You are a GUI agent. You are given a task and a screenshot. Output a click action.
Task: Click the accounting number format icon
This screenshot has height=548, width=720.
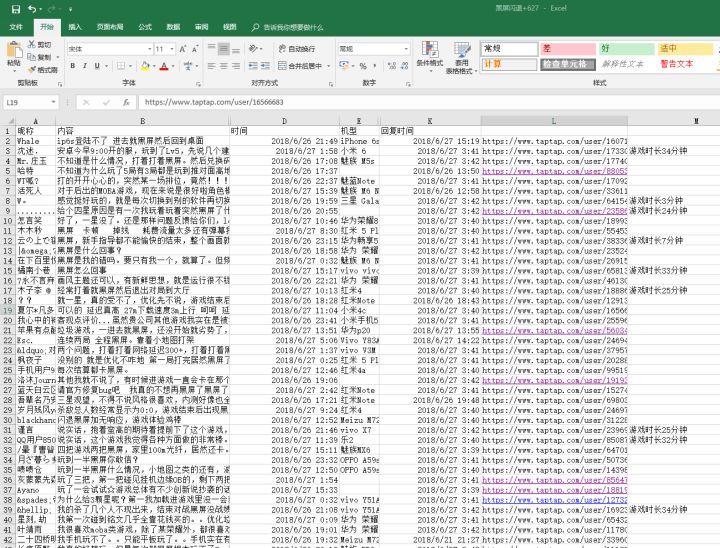click(344, 66)
